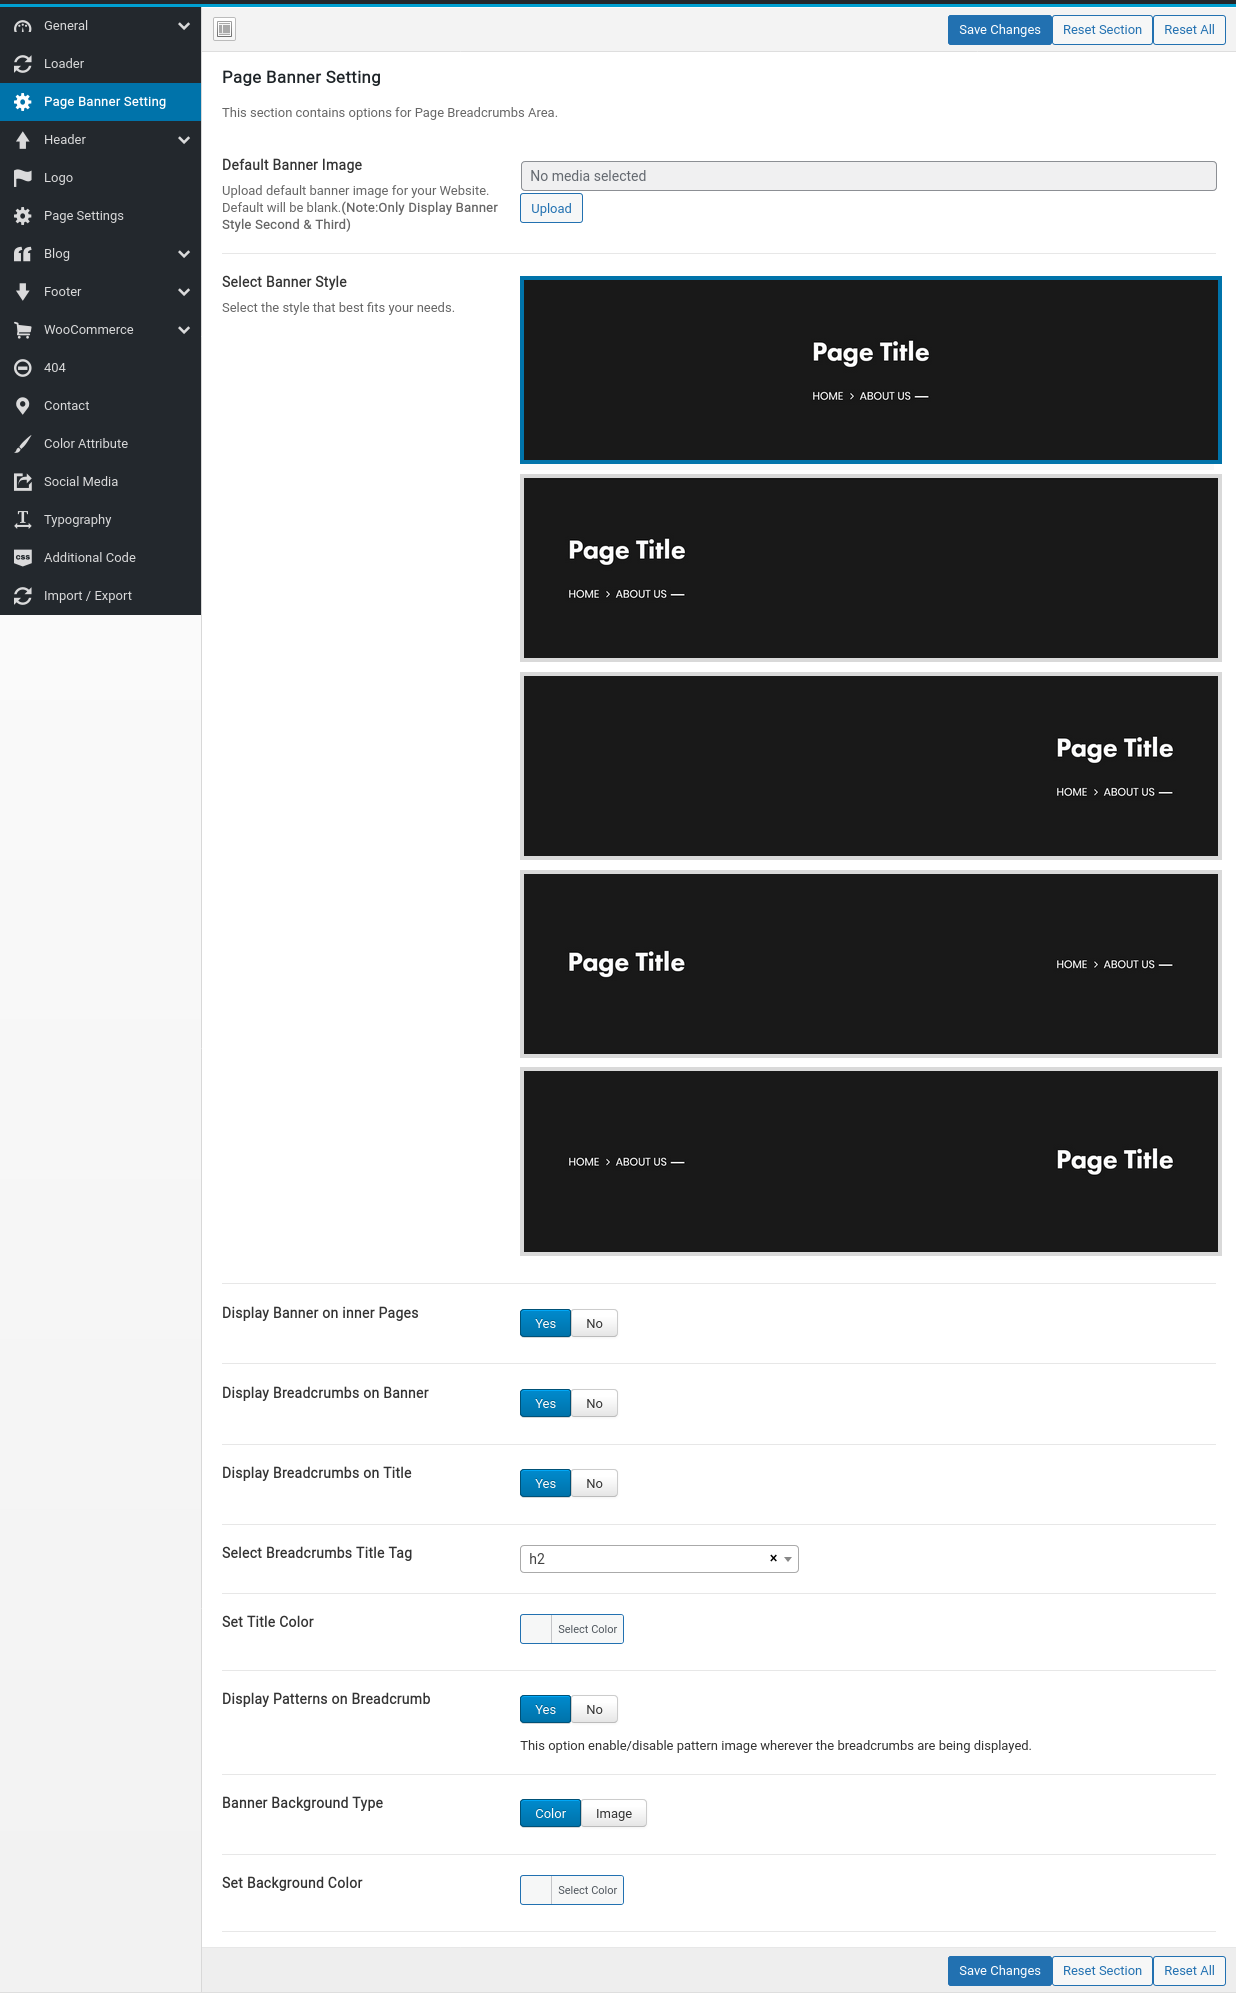
Task: Click the top Reset All button
Action: pyautogui.click(x=1189, y=30)
